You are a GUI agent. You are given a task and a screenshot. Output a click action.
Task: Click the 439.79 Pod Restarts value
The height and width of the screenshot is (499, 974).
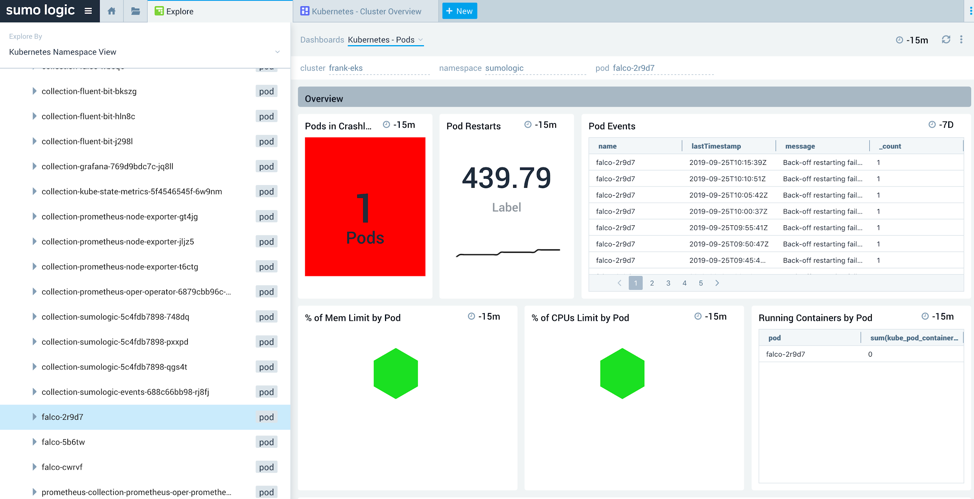coord(506,178)
